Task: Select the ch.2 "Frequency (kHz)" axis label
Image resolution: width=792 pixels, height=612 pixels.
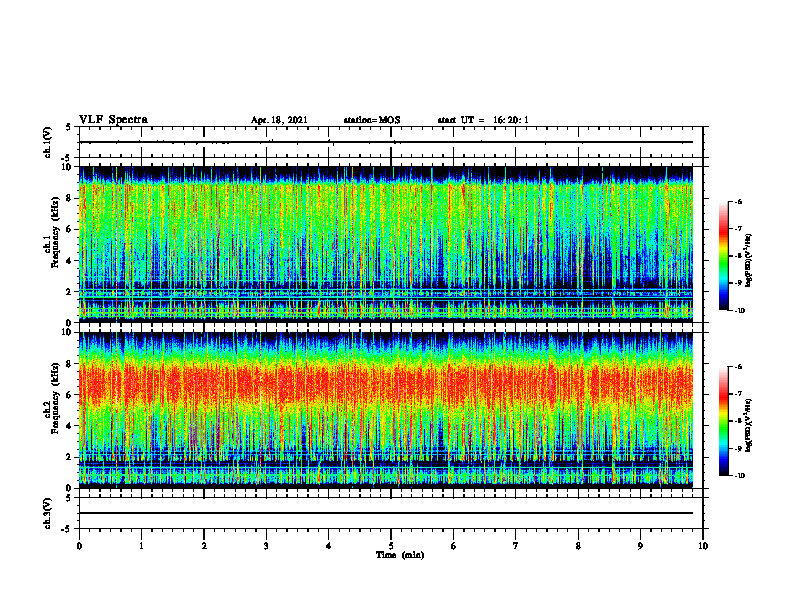Action: click(x=55, y=399)
